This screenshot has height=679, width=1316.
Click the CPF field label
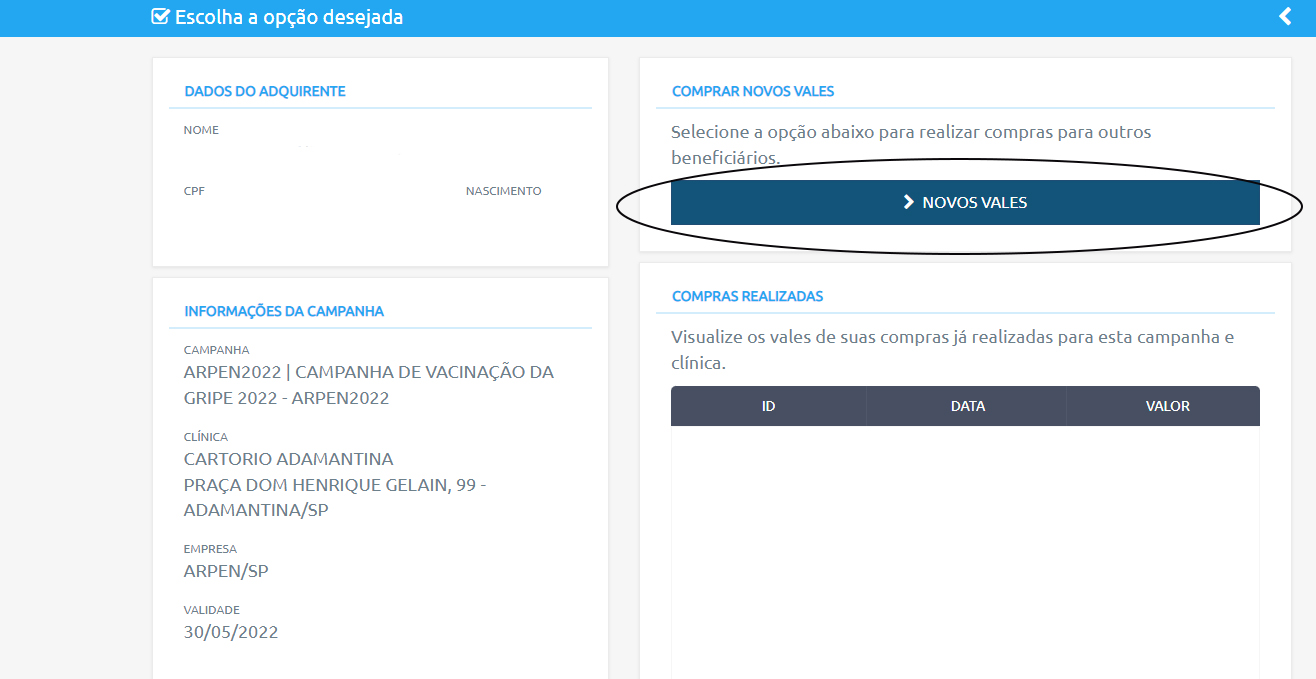click(x=194, y=191)
